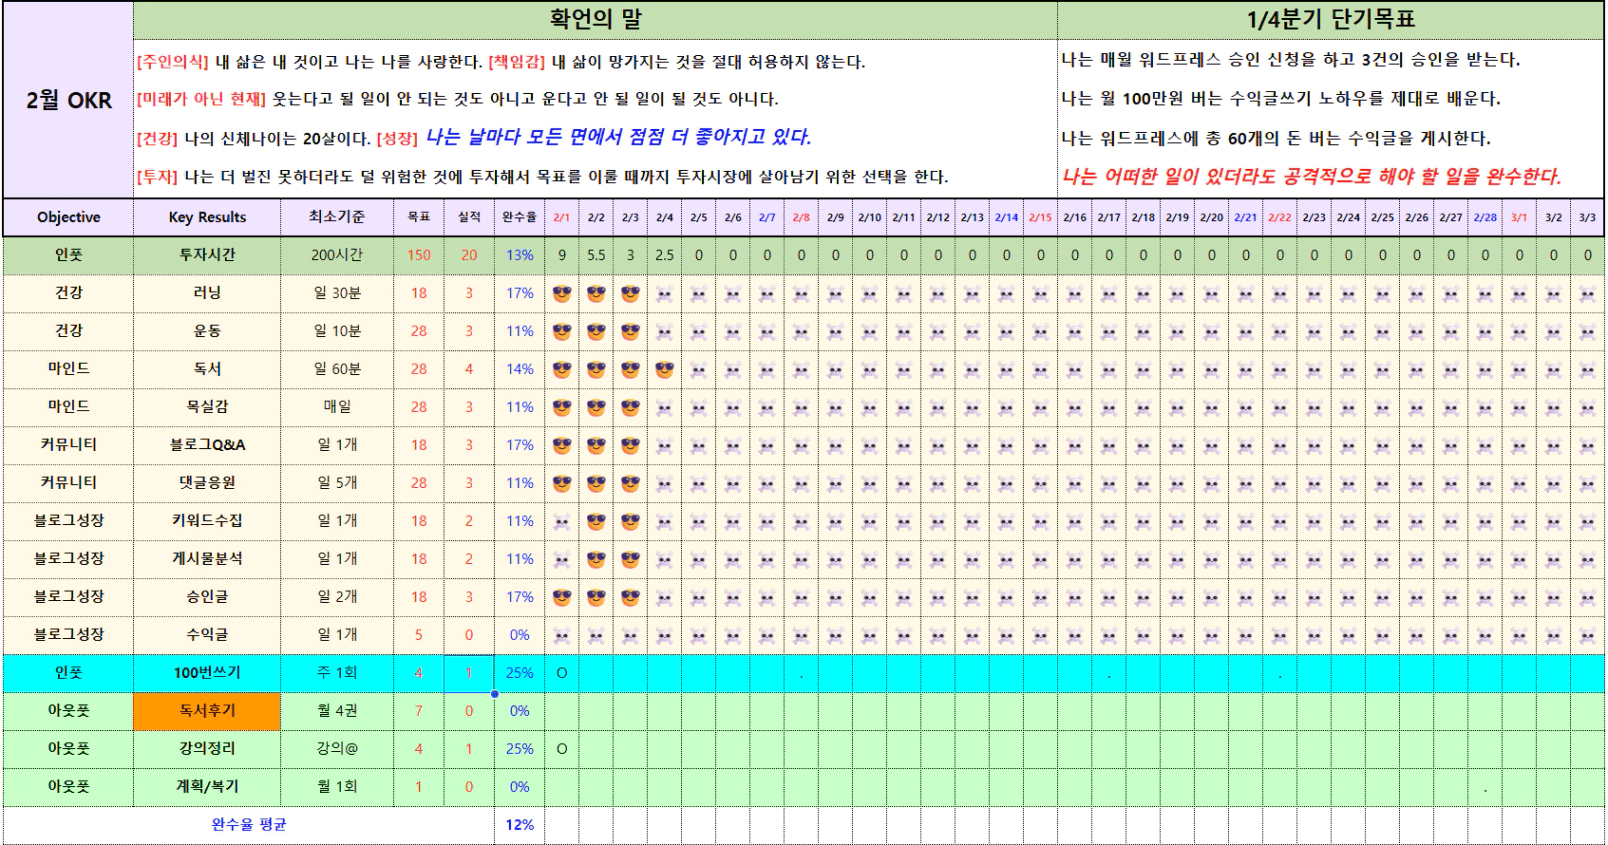
Task: Select the 승인글 skull emoji under 2/4
Action: coord(664,598)
